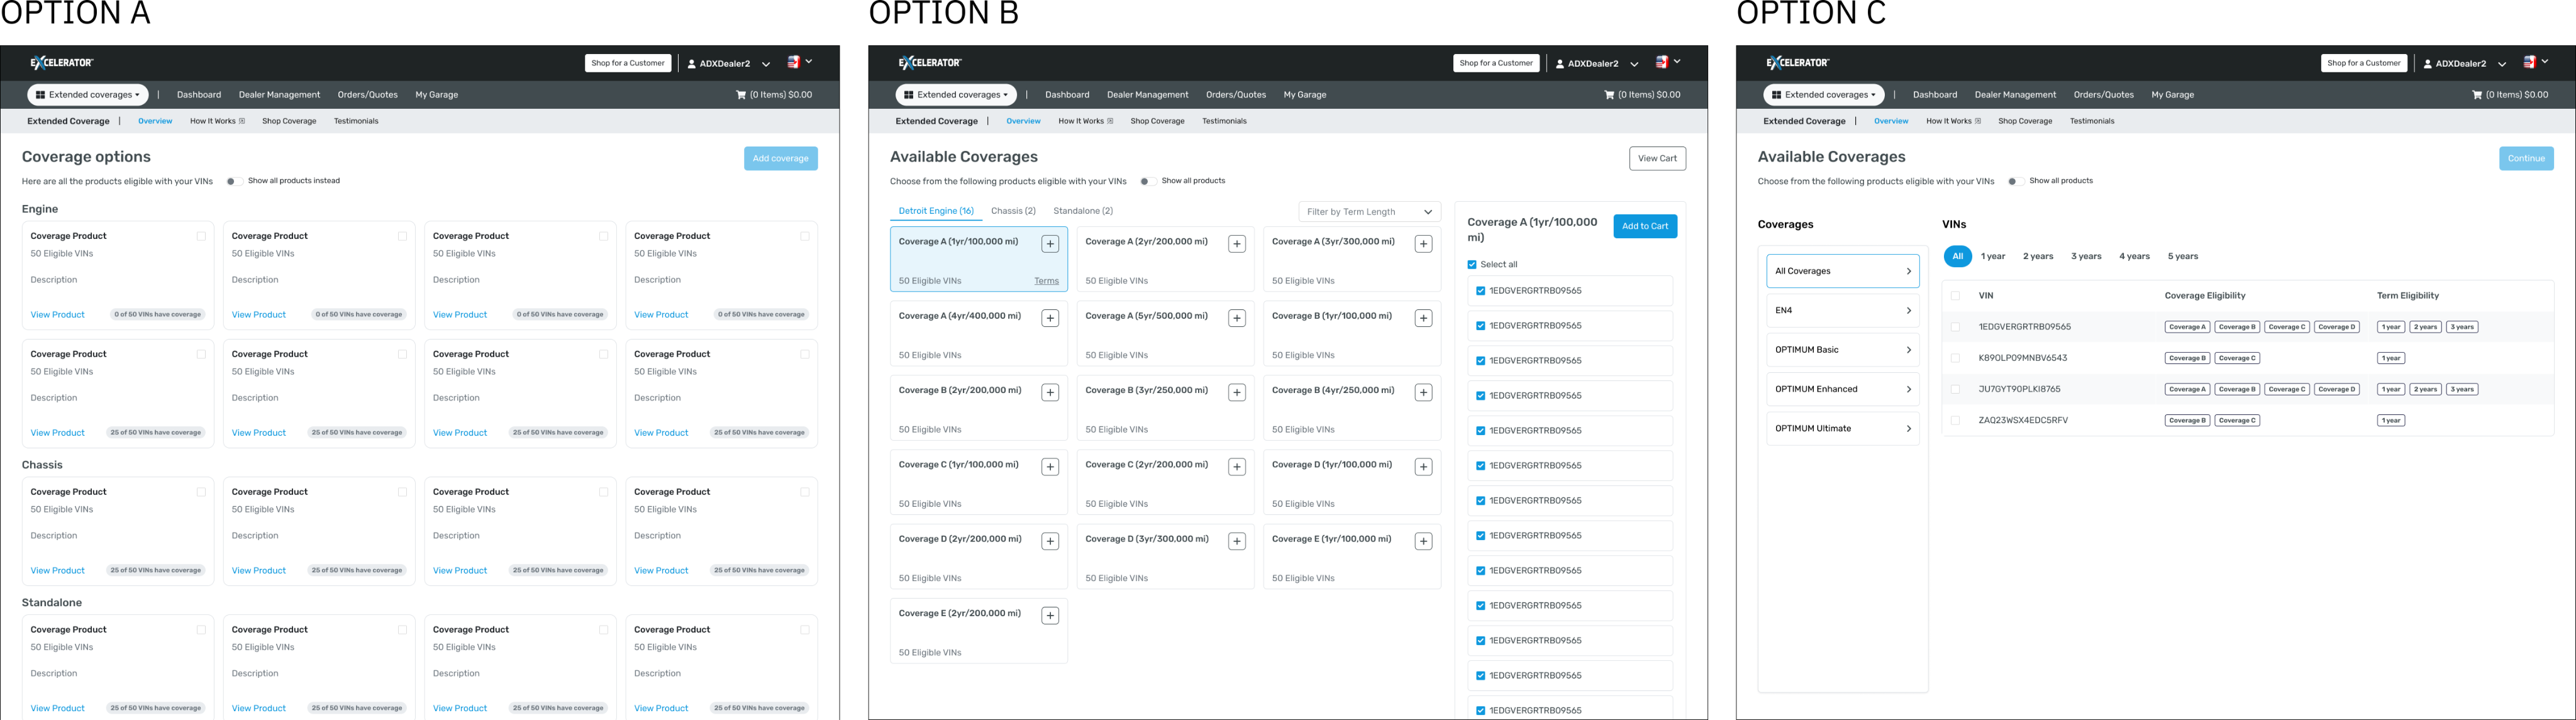Open 'Extended coverages' dropdown in Option A
Screen dimensions: 2576x720
(88, 95)
